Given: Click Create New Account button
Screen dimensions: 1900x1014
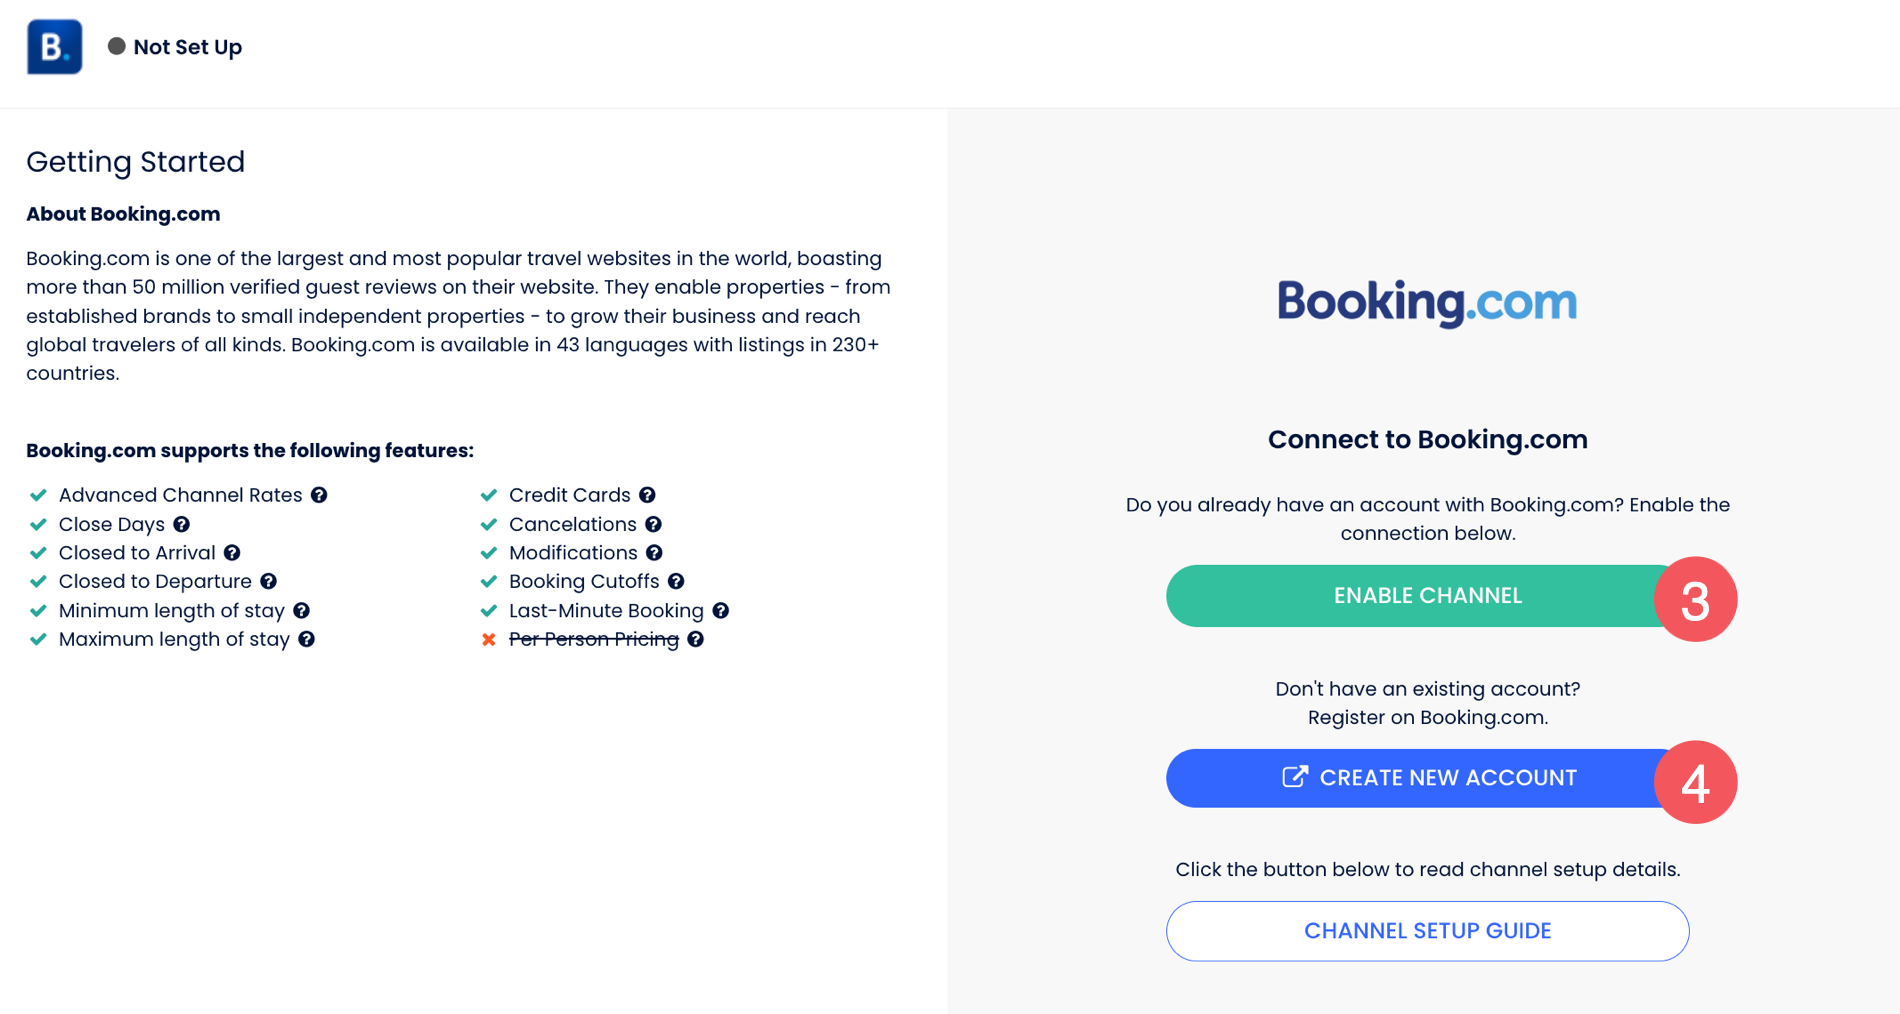Looking at the screenshot, I should 1426,778.
